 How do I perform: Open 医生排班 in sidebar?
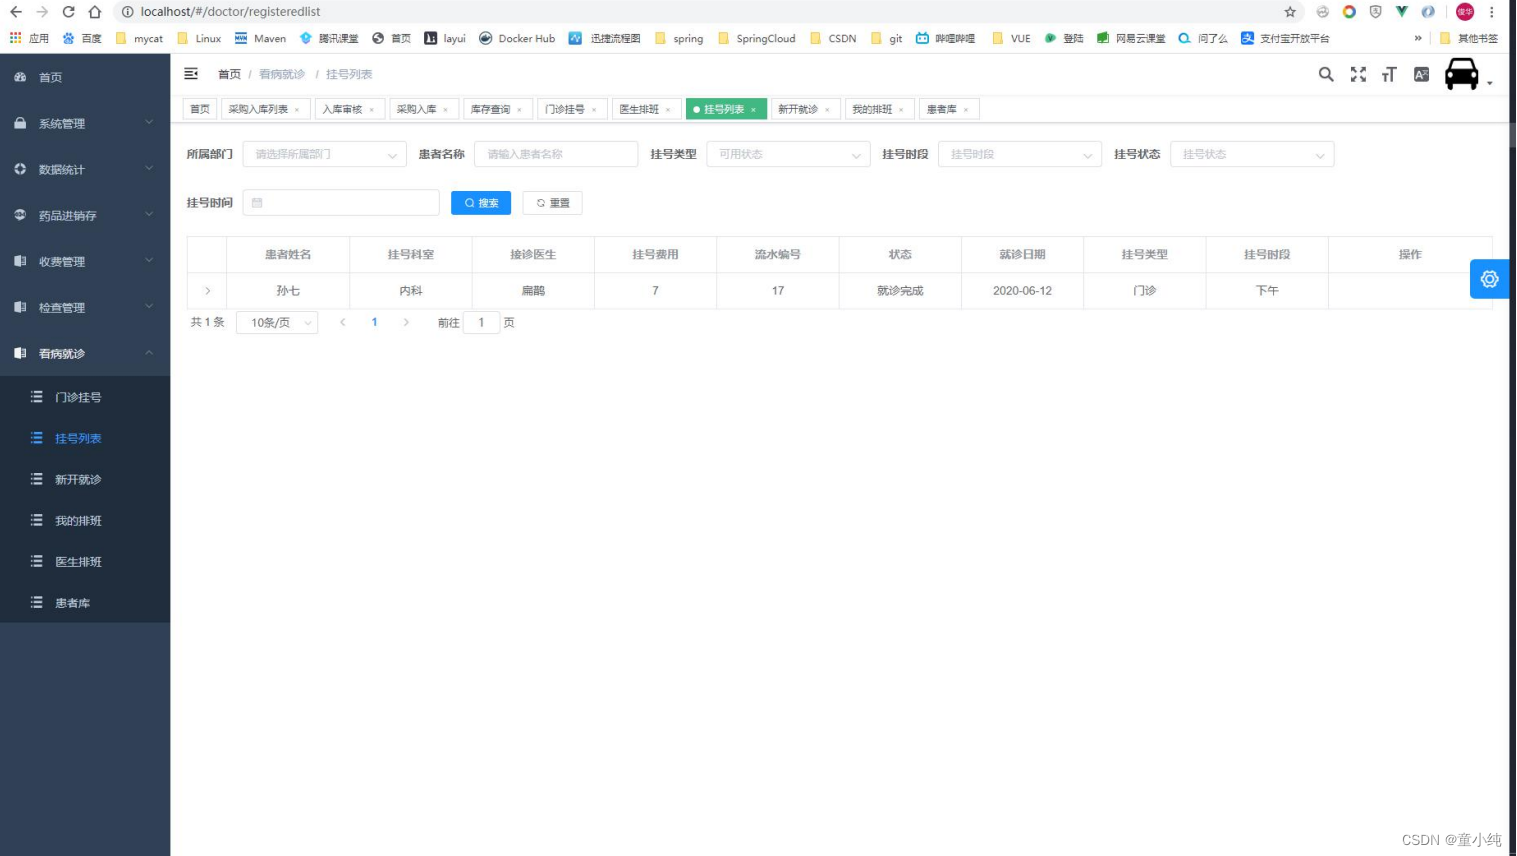pyautogui.click(x=85, y=561)
